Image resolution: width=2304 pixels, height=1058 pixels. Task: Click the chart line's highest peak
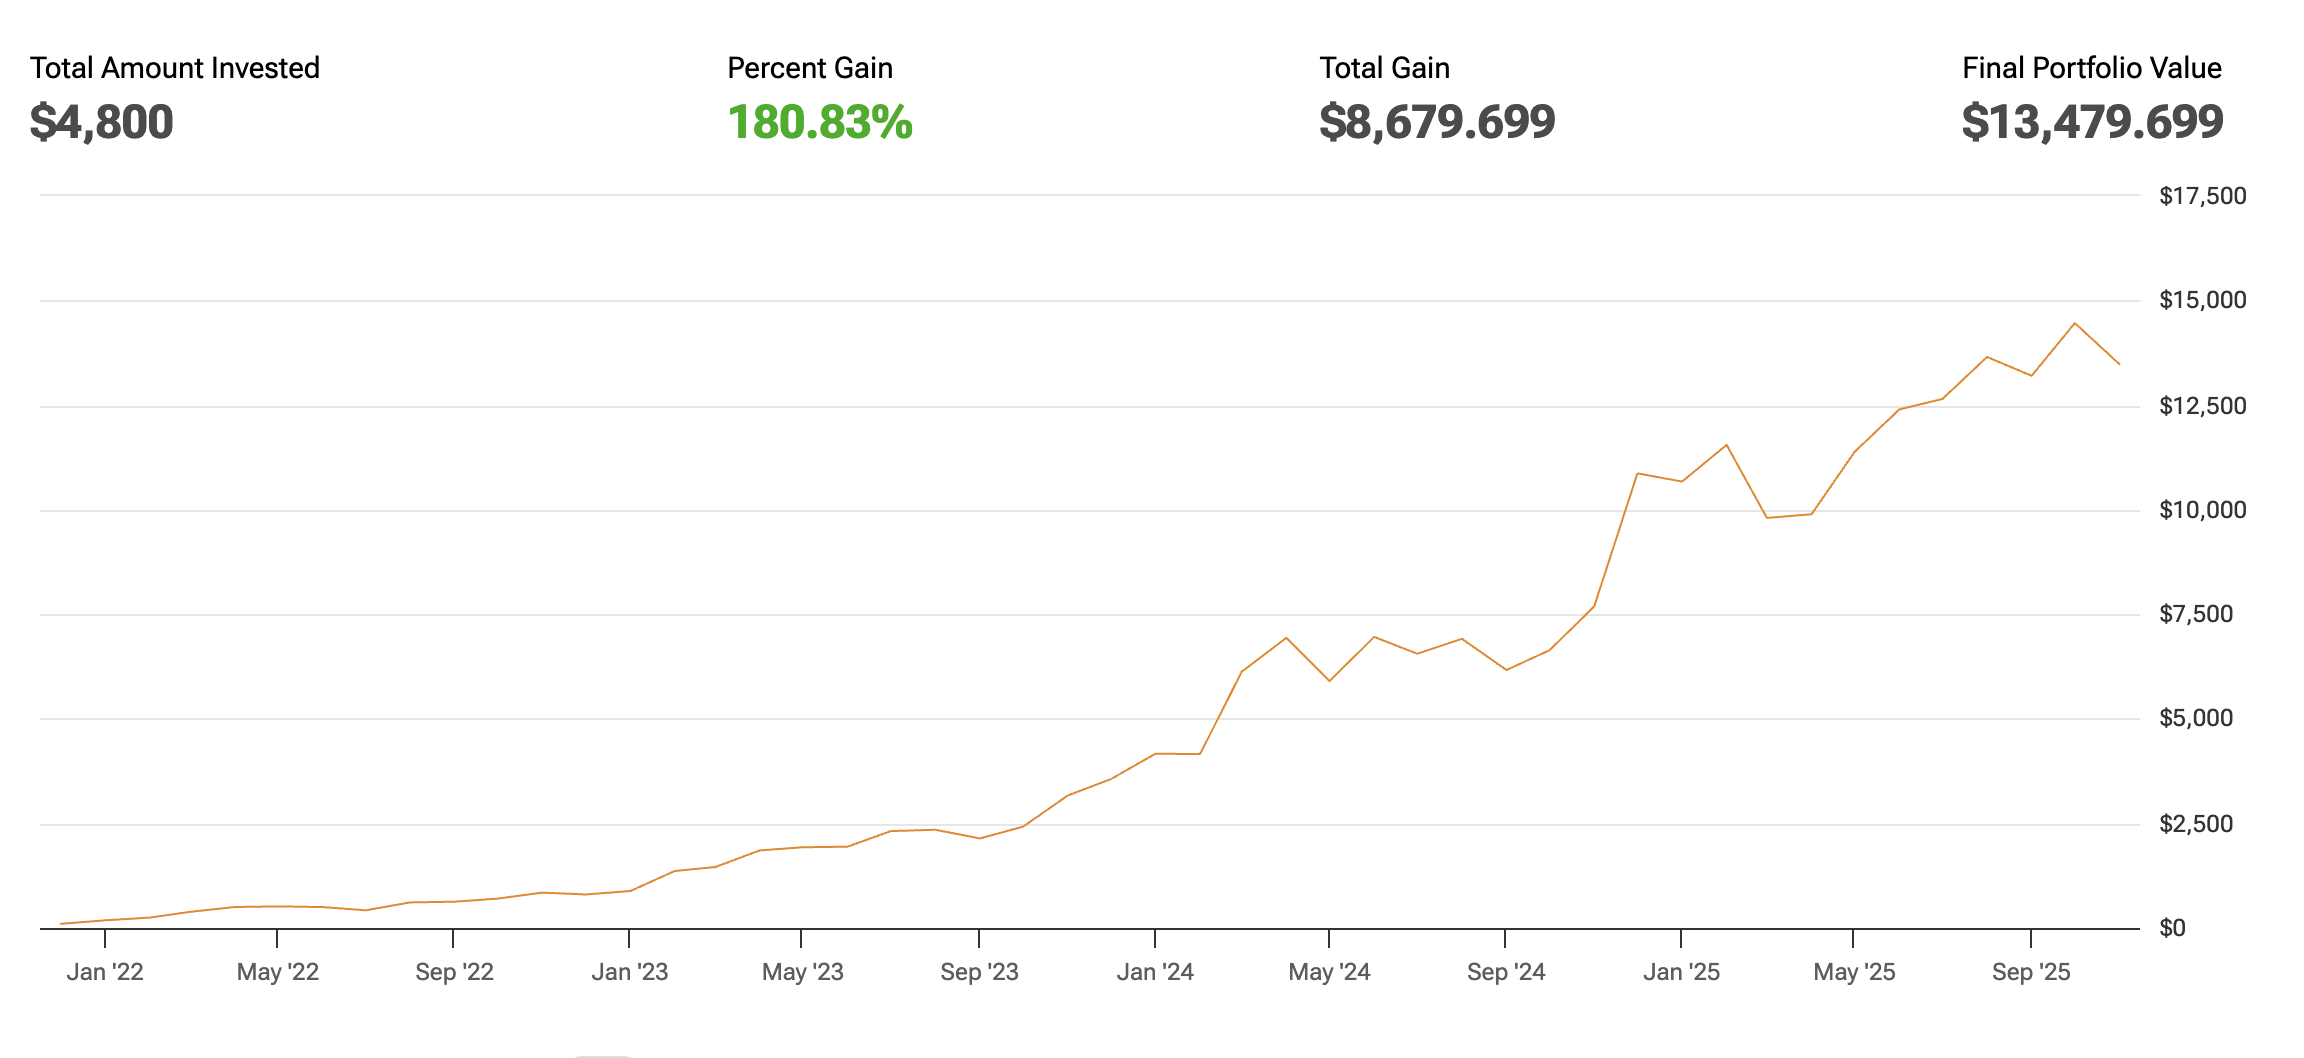[x=2075, y=324]
